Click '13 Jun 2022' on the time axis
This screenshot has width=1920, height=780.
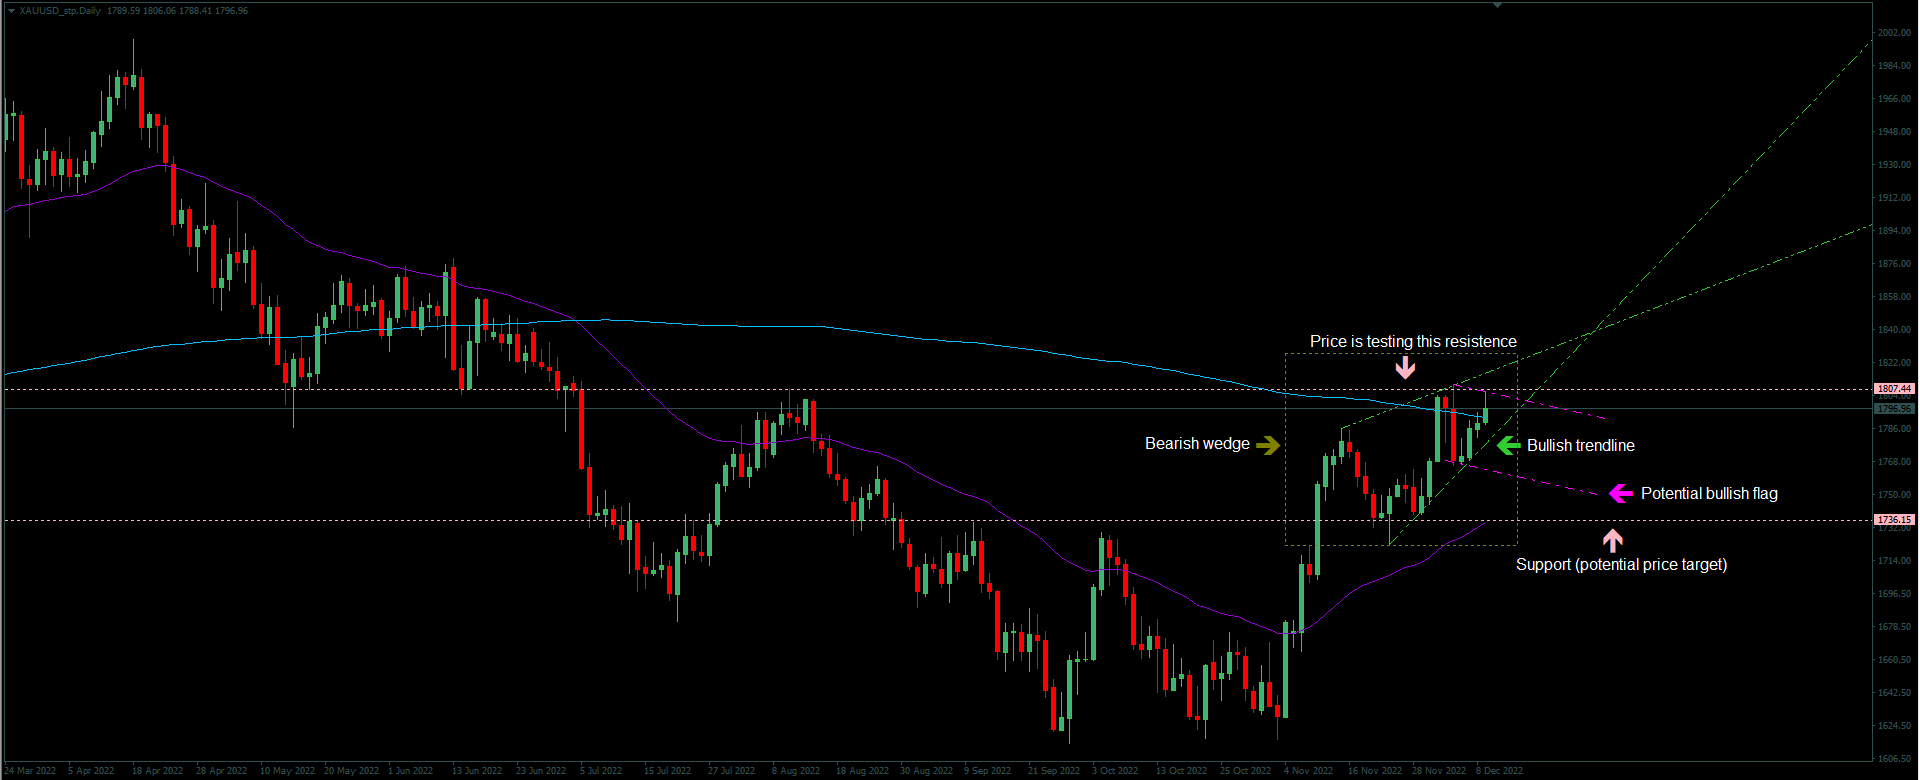pyautogui.click(x=476, y=771)
